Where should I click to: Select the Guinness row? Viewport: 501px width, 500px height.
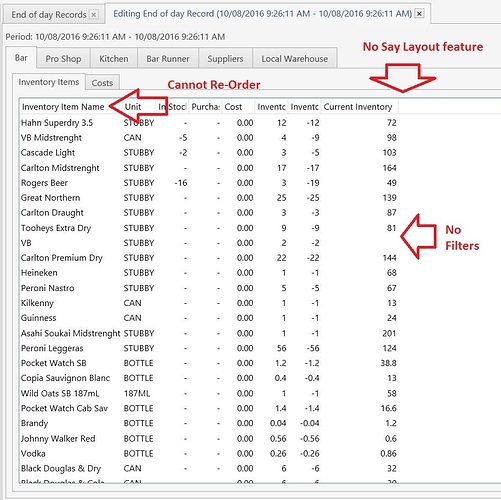click(x=209, y=318)
